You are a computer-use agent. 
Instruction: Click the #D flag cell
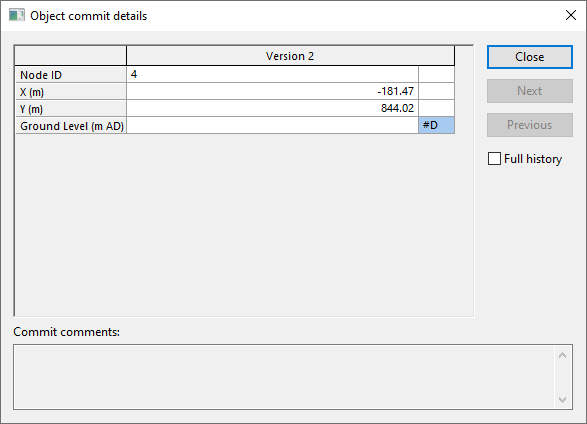[x=437, y=125]
